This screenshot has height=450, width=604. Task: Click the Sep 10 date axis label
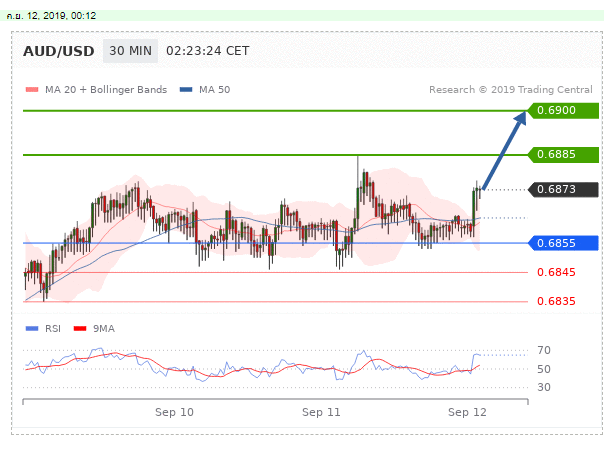tap(174, 413)
